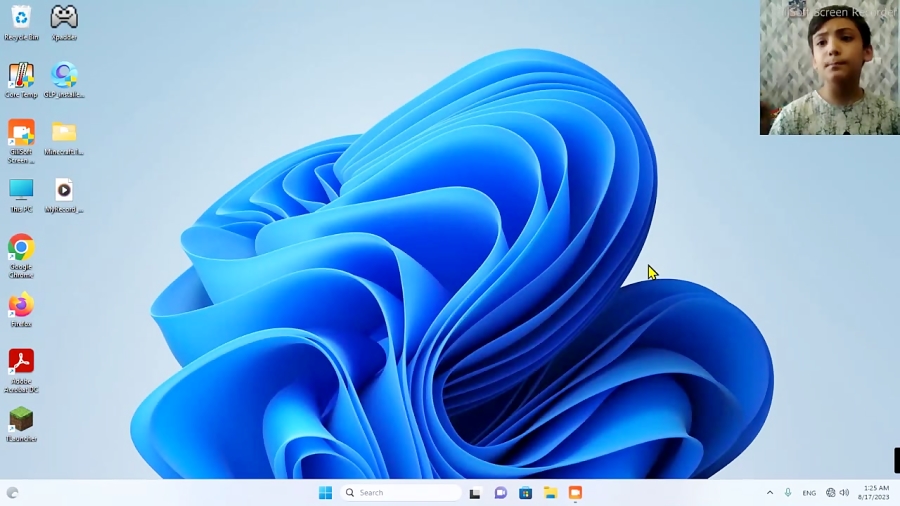Select the Google Chrome desktop shortcut

click(21, 256)
